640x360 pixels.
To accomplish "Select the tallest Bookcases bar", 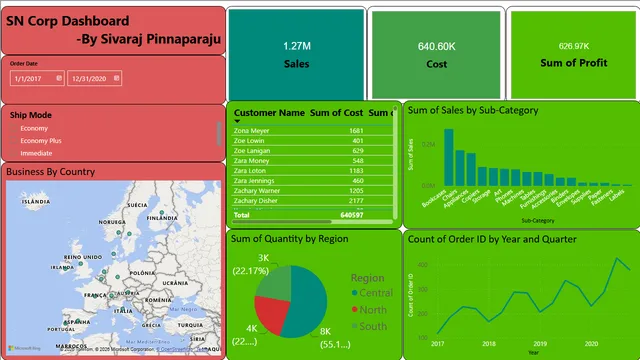I will [449, 158].
